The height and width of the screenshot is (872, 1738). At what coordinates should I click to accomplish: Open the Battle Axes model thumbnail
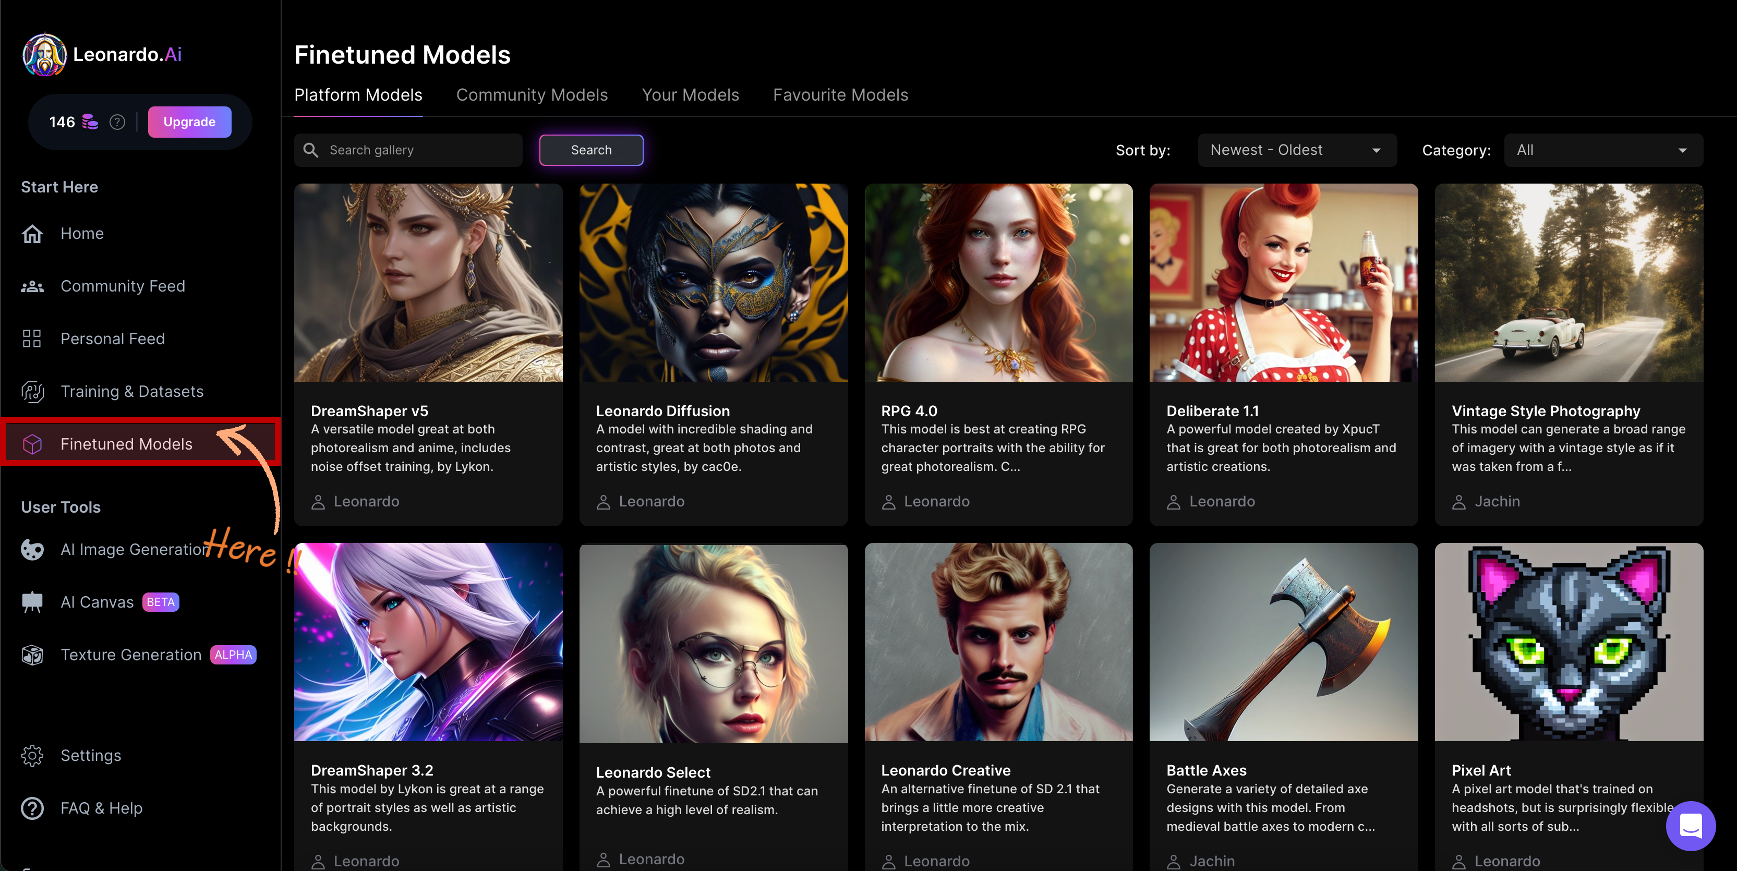click(x=1284, y=642)
